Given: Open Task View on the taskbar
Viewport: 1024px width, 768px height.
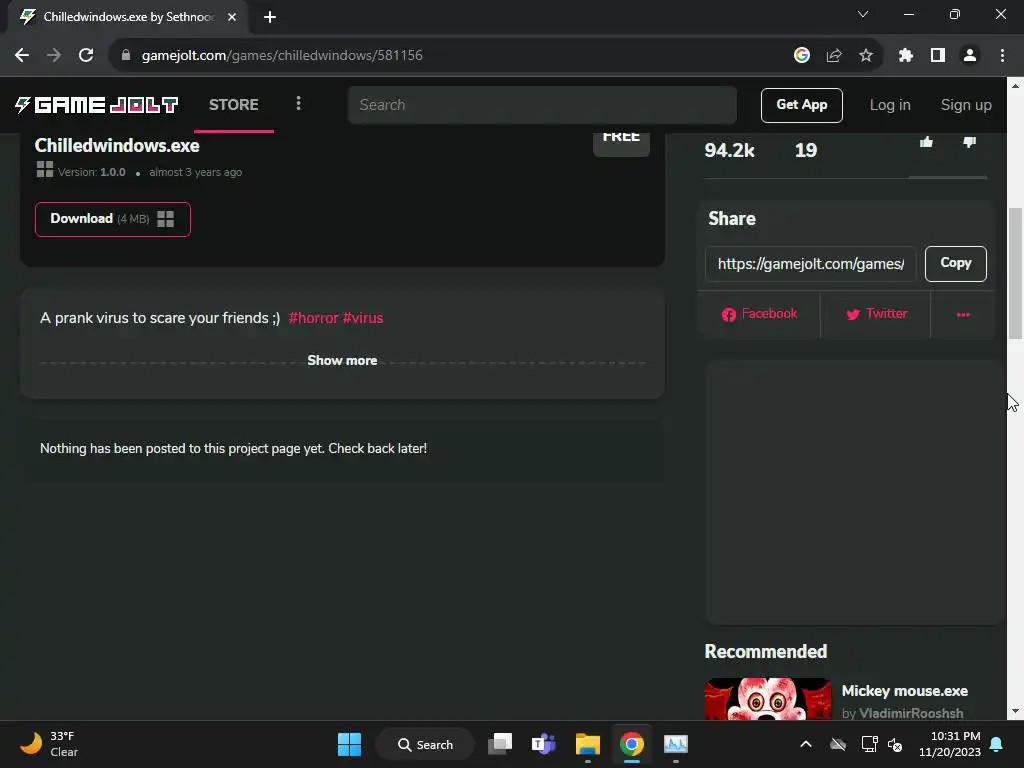Looking at the screenshot, I should [500, 744].
